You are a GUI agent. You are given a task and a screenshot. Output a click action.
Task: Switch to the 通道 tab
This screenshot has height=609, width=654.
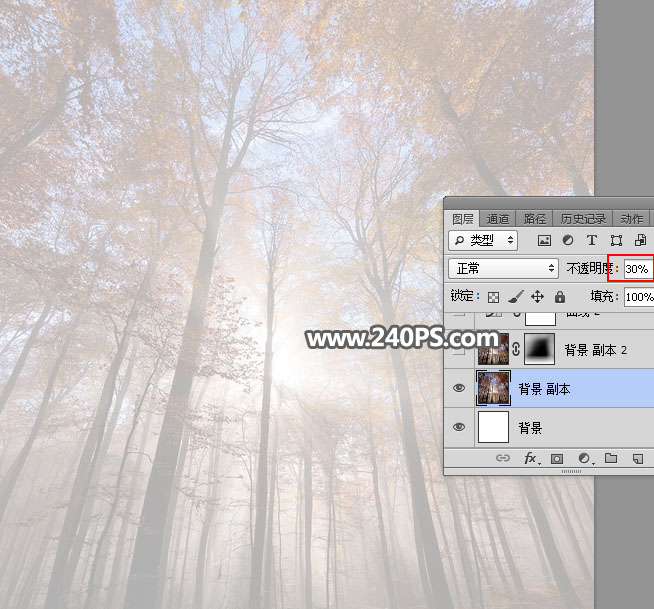click(498, 219)
